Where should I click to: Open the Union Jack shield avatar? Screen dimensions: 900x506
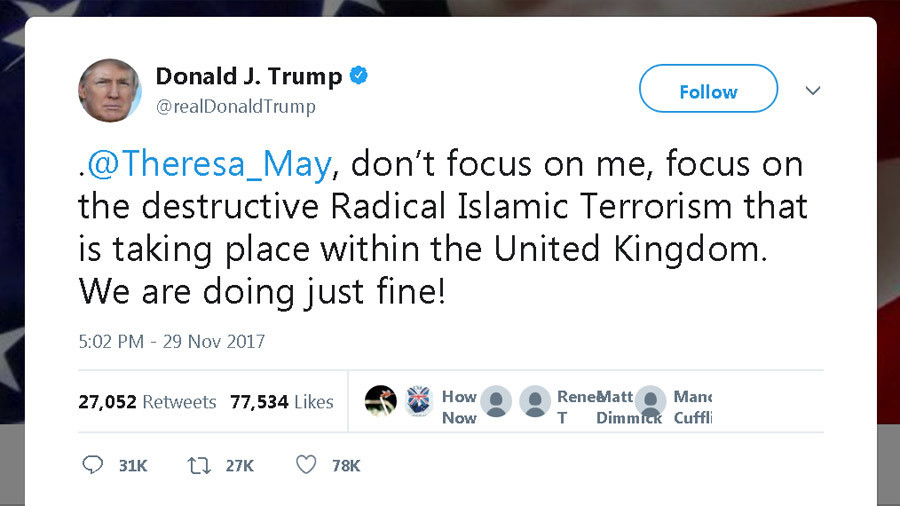tap(416, 400)
